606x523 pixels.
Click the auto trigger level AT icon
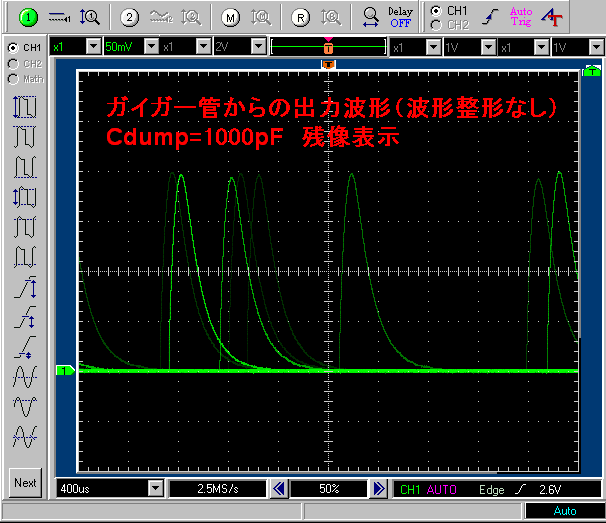(x=552, y=17)
